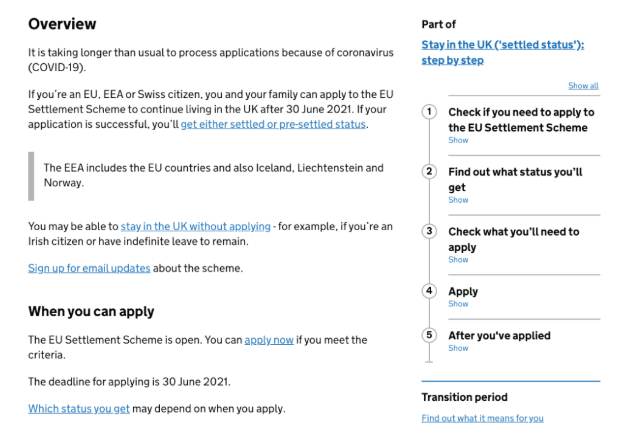The width and height of the screenshot is (628, 434).
Task: Click the step 3 circle icon
Action: 429,231
